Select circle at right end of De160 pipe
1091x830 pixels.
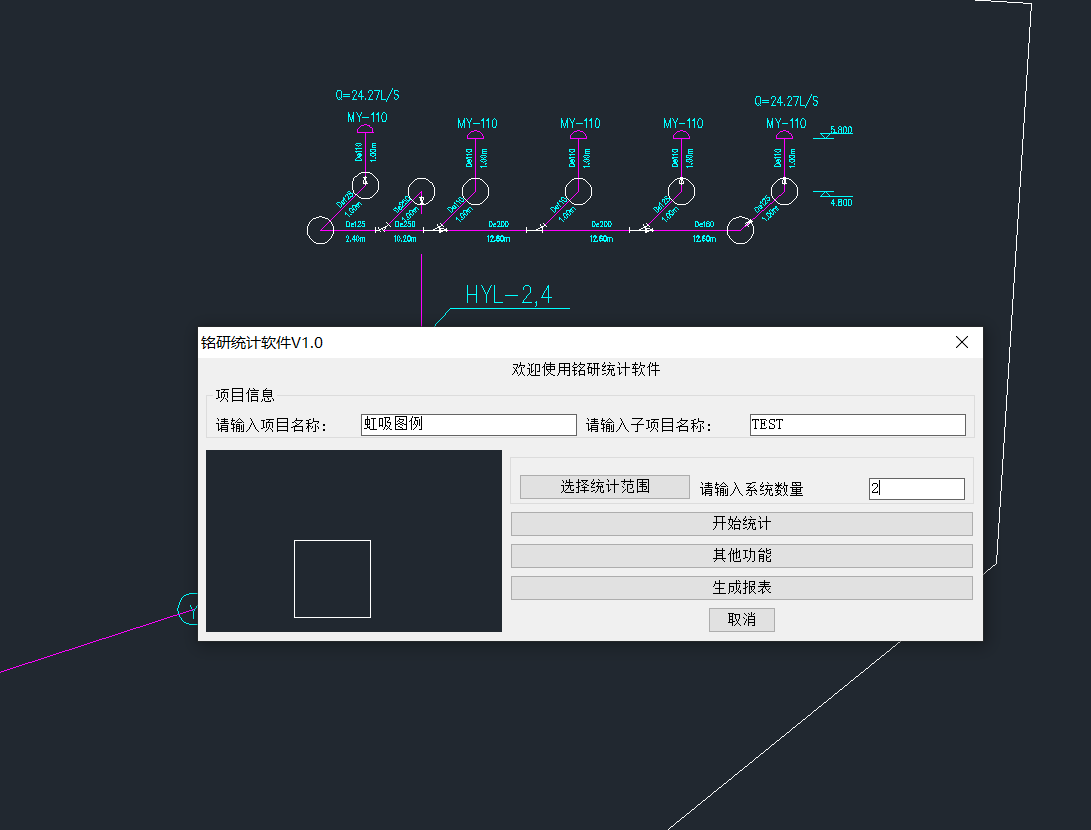tap(742, 230)
